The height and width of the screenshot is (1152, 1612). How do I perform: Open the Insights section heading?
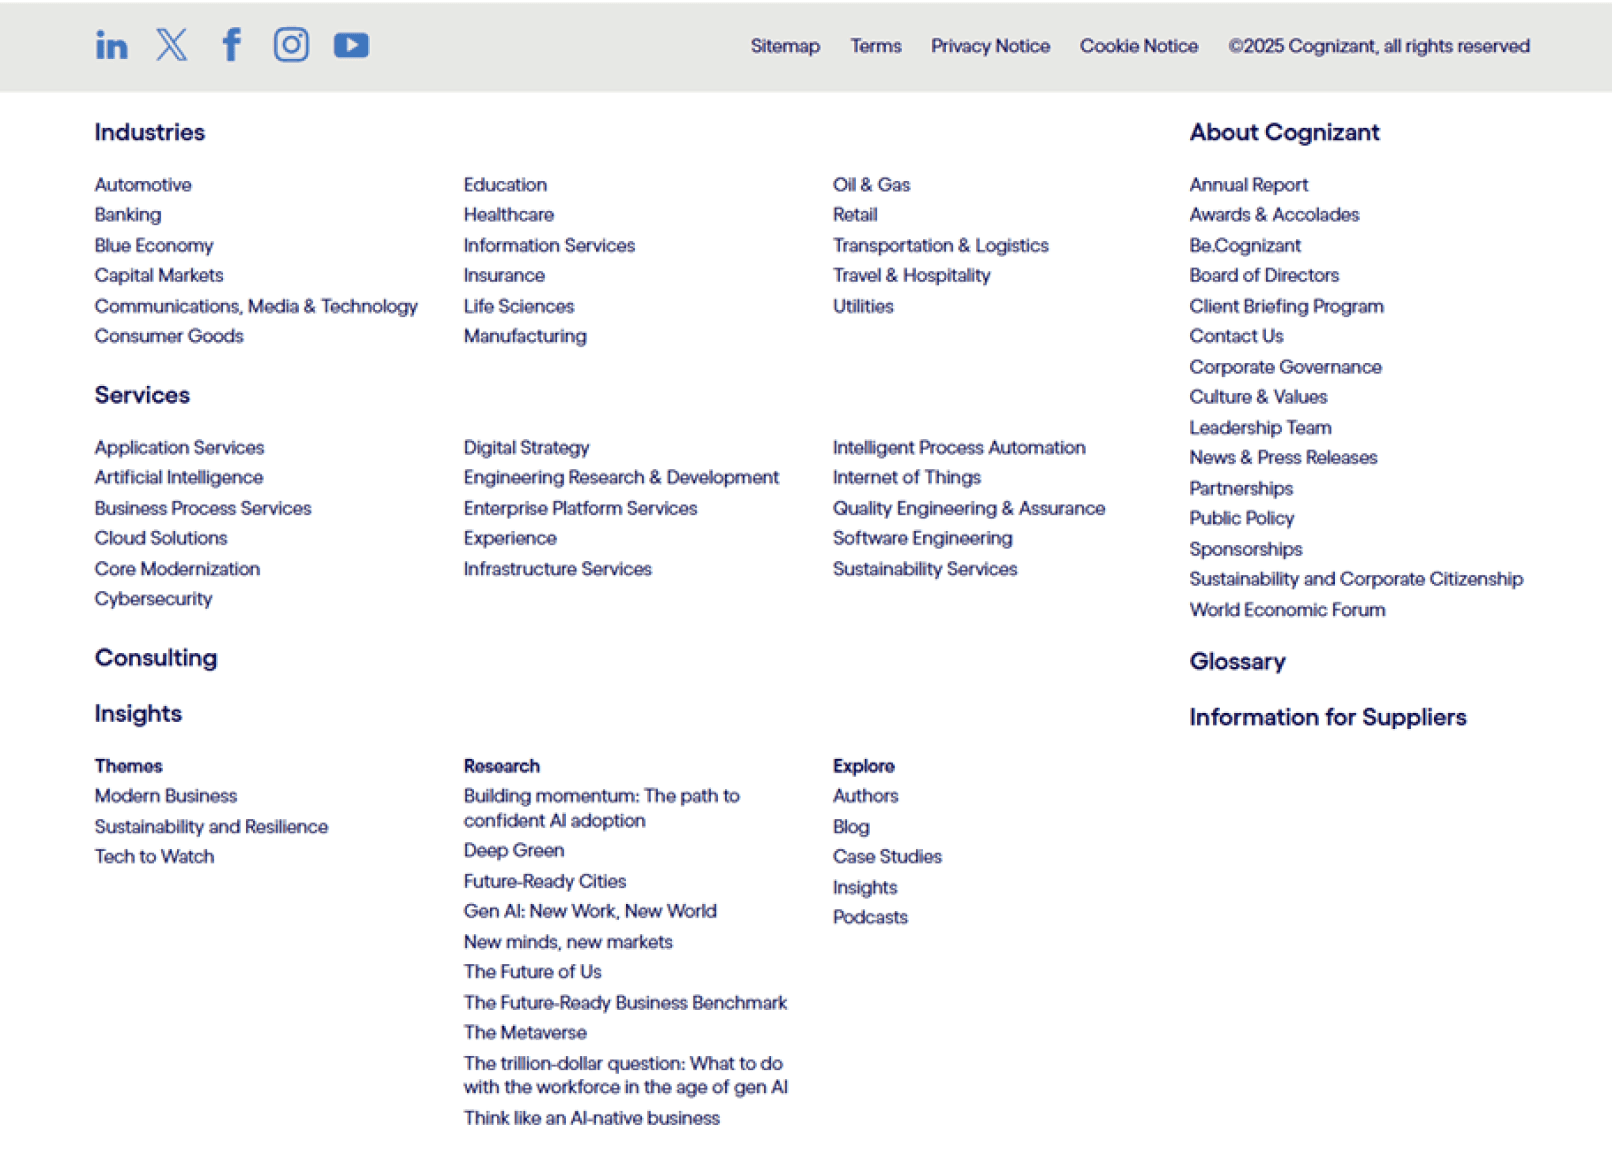tap(138, 714)
